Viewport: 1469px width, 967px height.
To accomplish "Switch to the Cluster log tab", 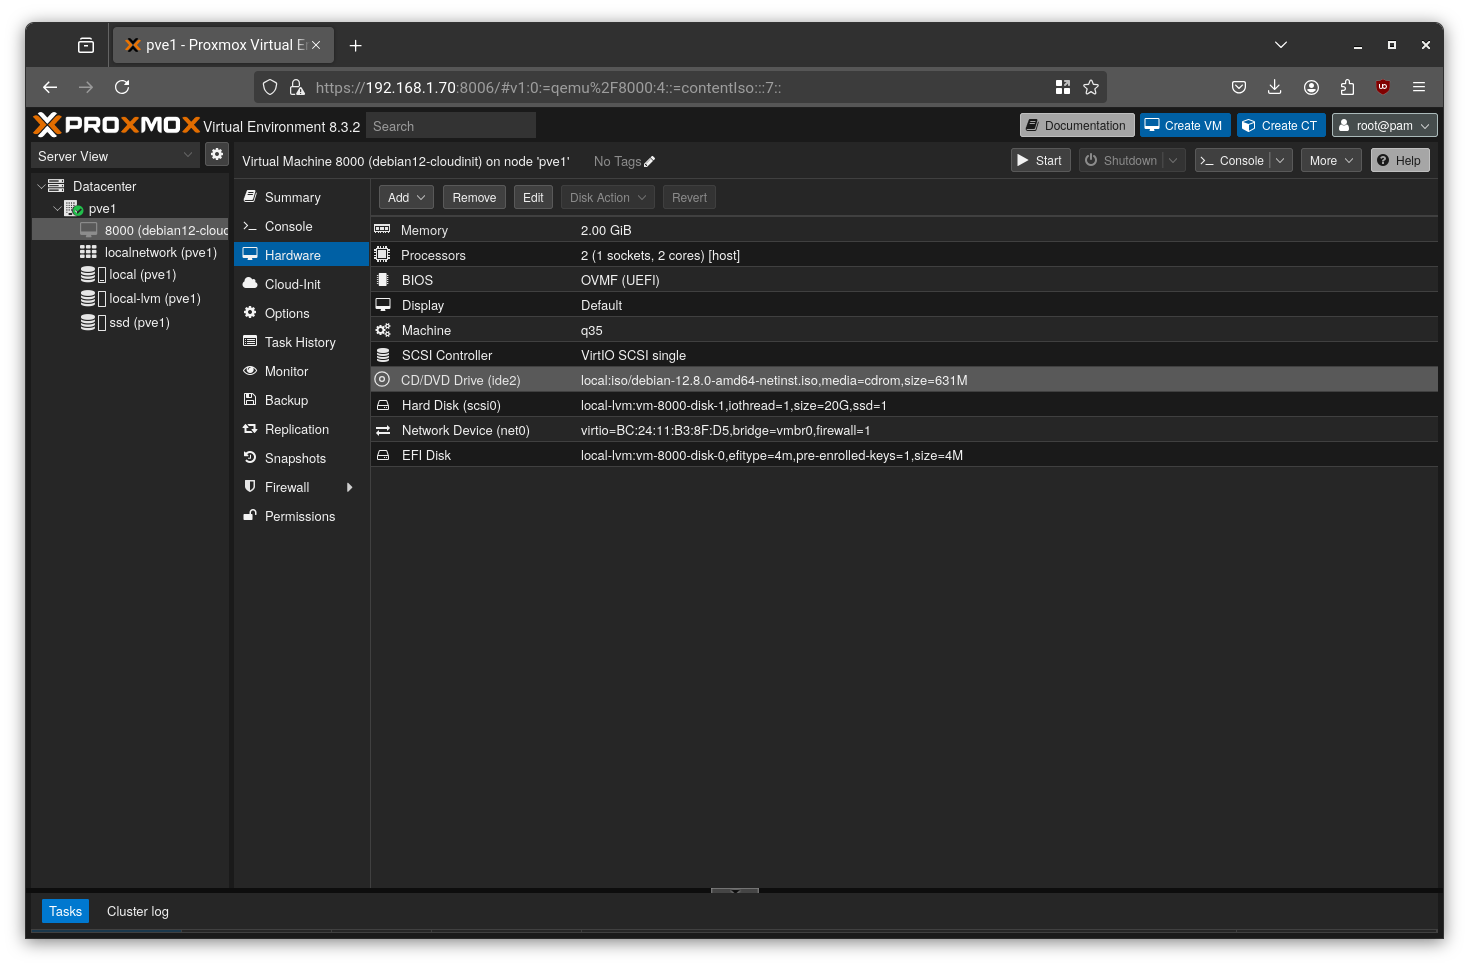I will coord(137,911).
